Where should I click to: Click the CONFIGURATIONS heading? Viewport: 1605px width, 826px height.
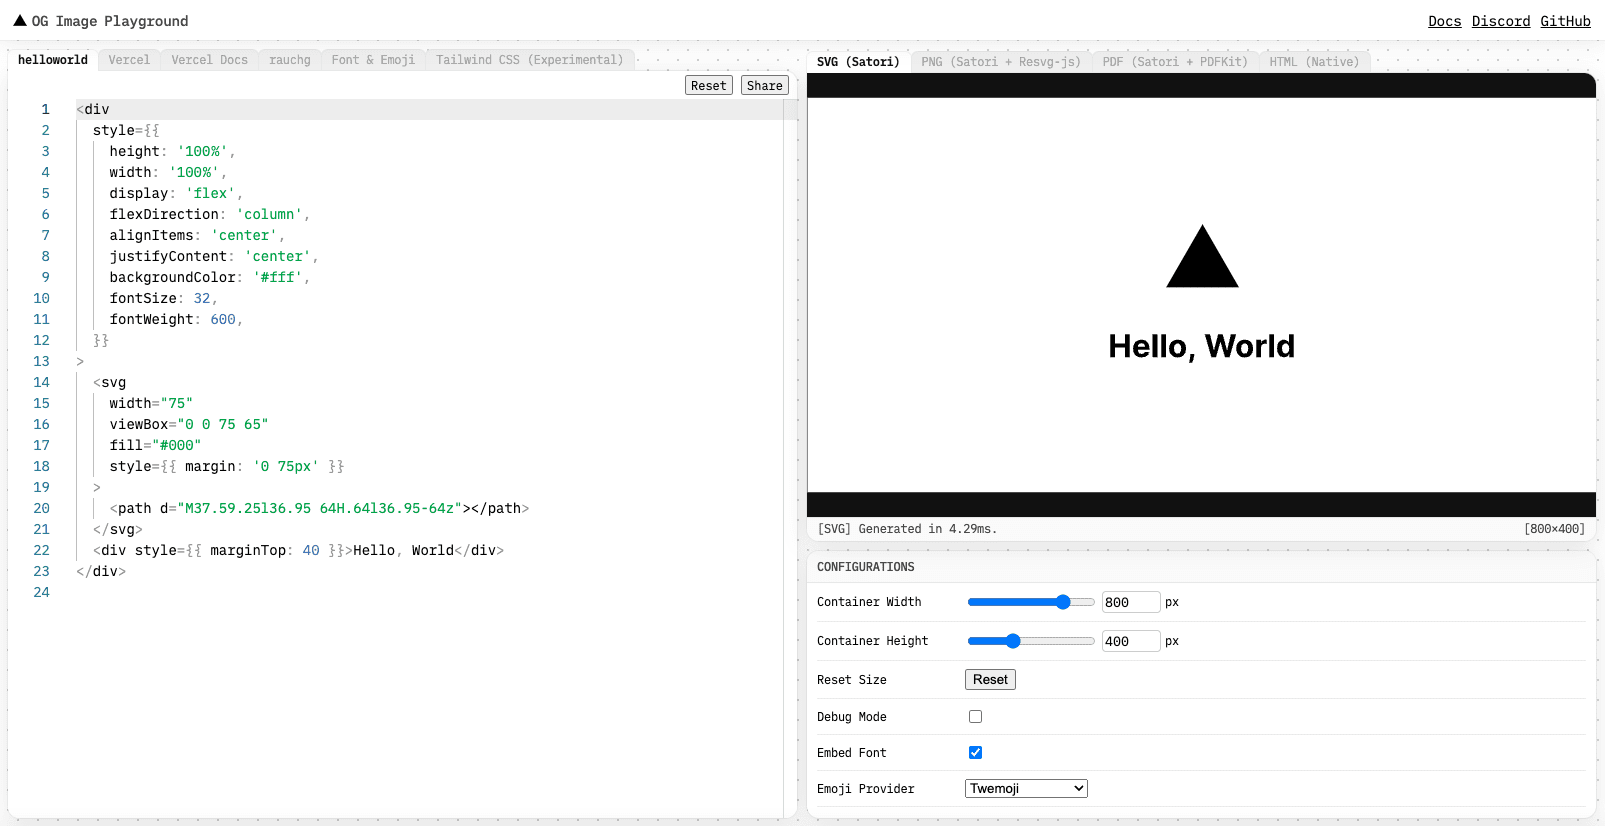coord(866,567)
